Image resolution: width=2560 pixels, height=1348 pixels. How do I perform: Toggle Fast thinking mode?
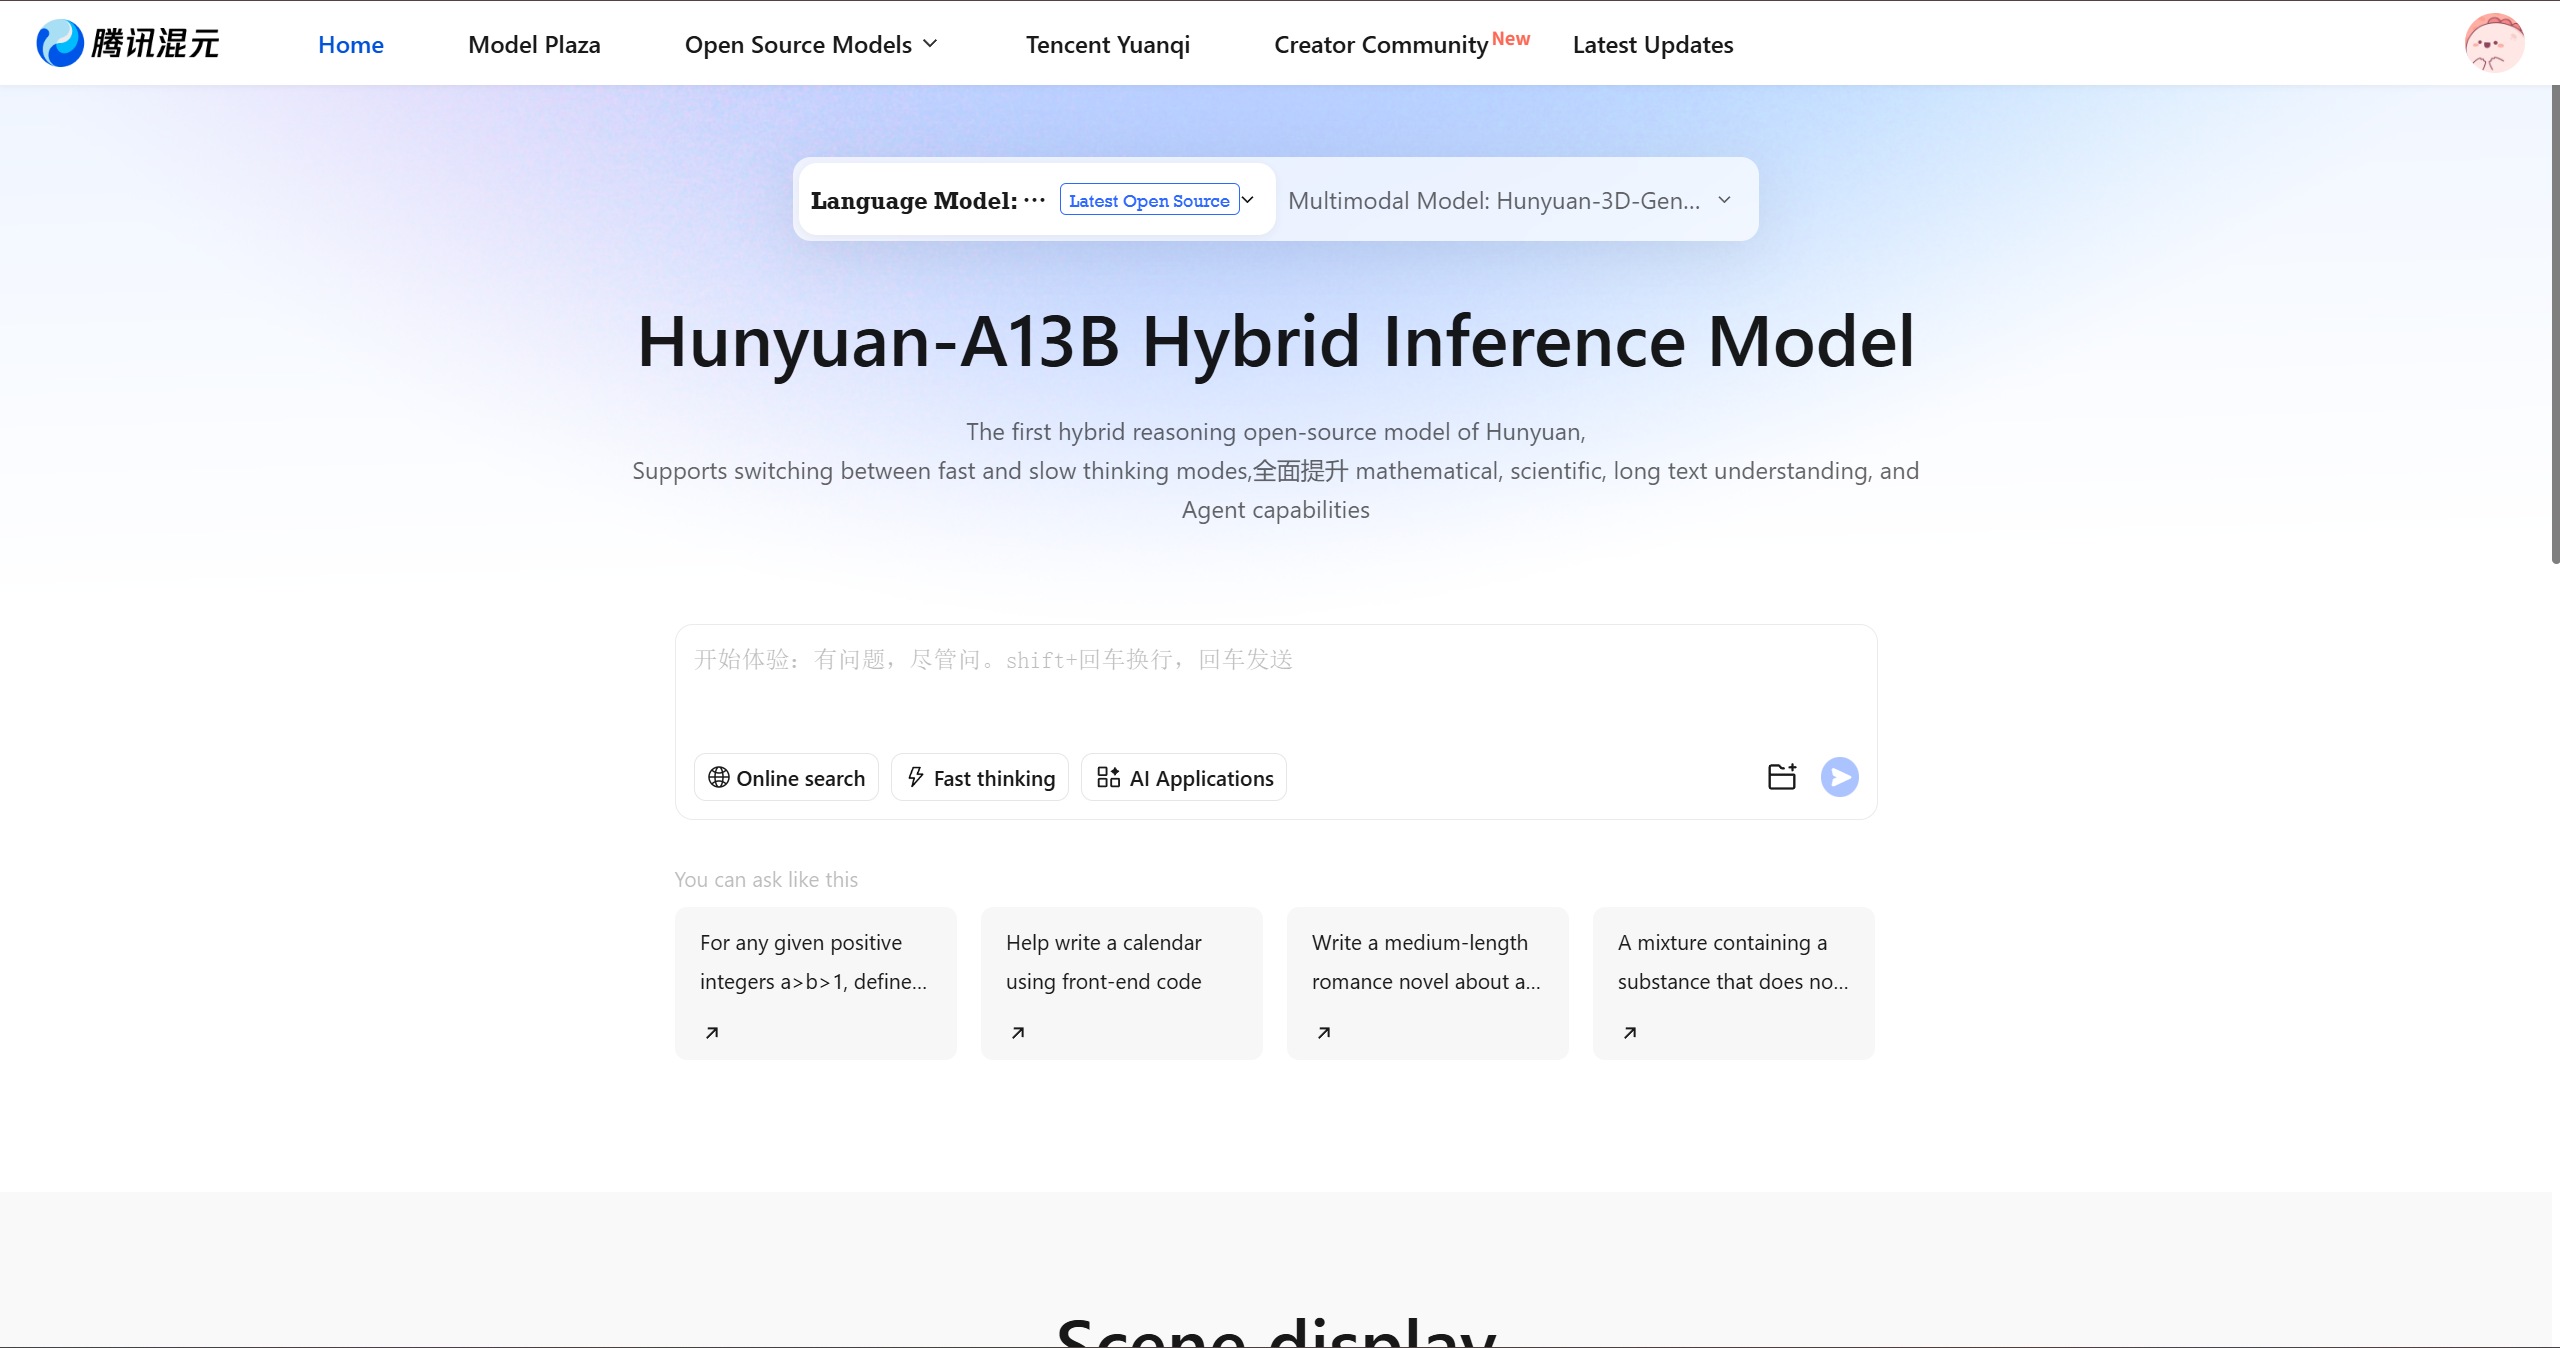pos(980,777)
